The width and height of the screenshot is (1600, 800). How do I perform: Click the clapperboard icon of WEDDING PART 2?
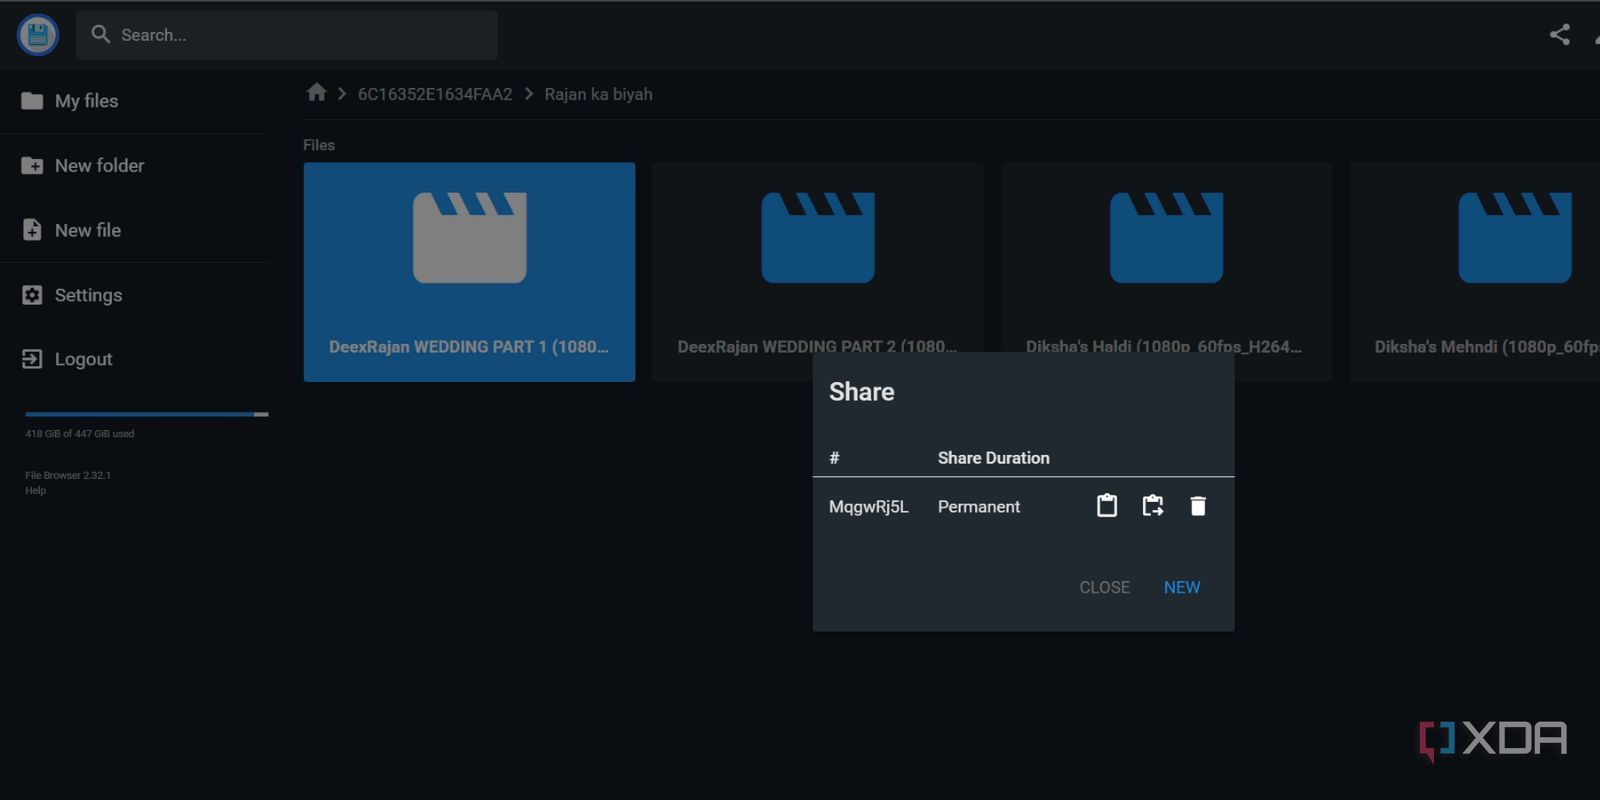[817, 238]
